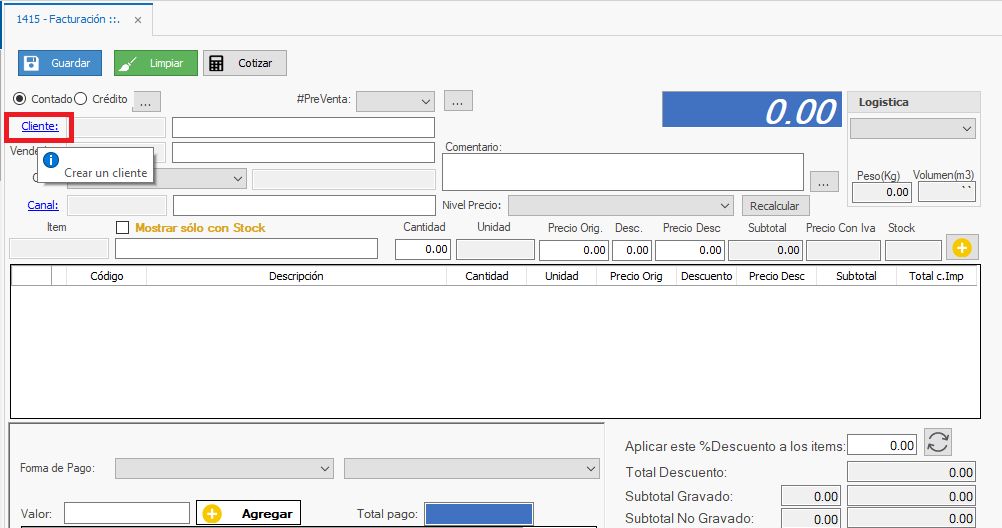Click the Peso(Kg) field
The width and height of the screenshot is (1002, 528).
882,192
